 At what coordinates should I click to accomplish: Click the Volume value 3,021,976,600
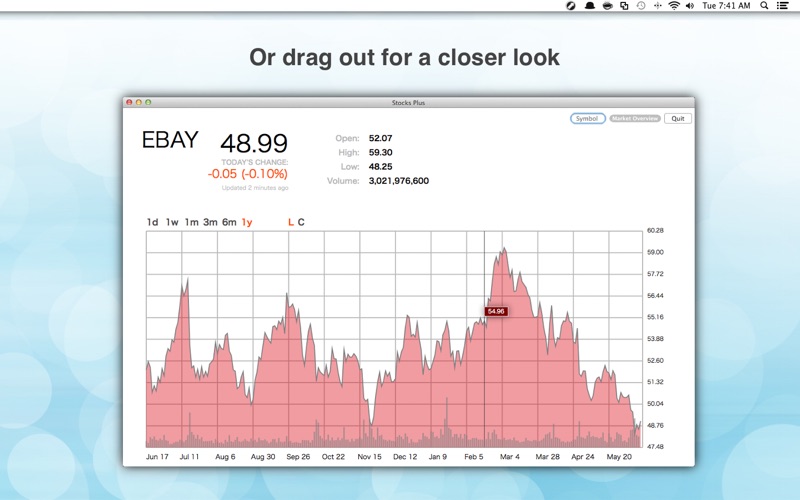(398, 181)
